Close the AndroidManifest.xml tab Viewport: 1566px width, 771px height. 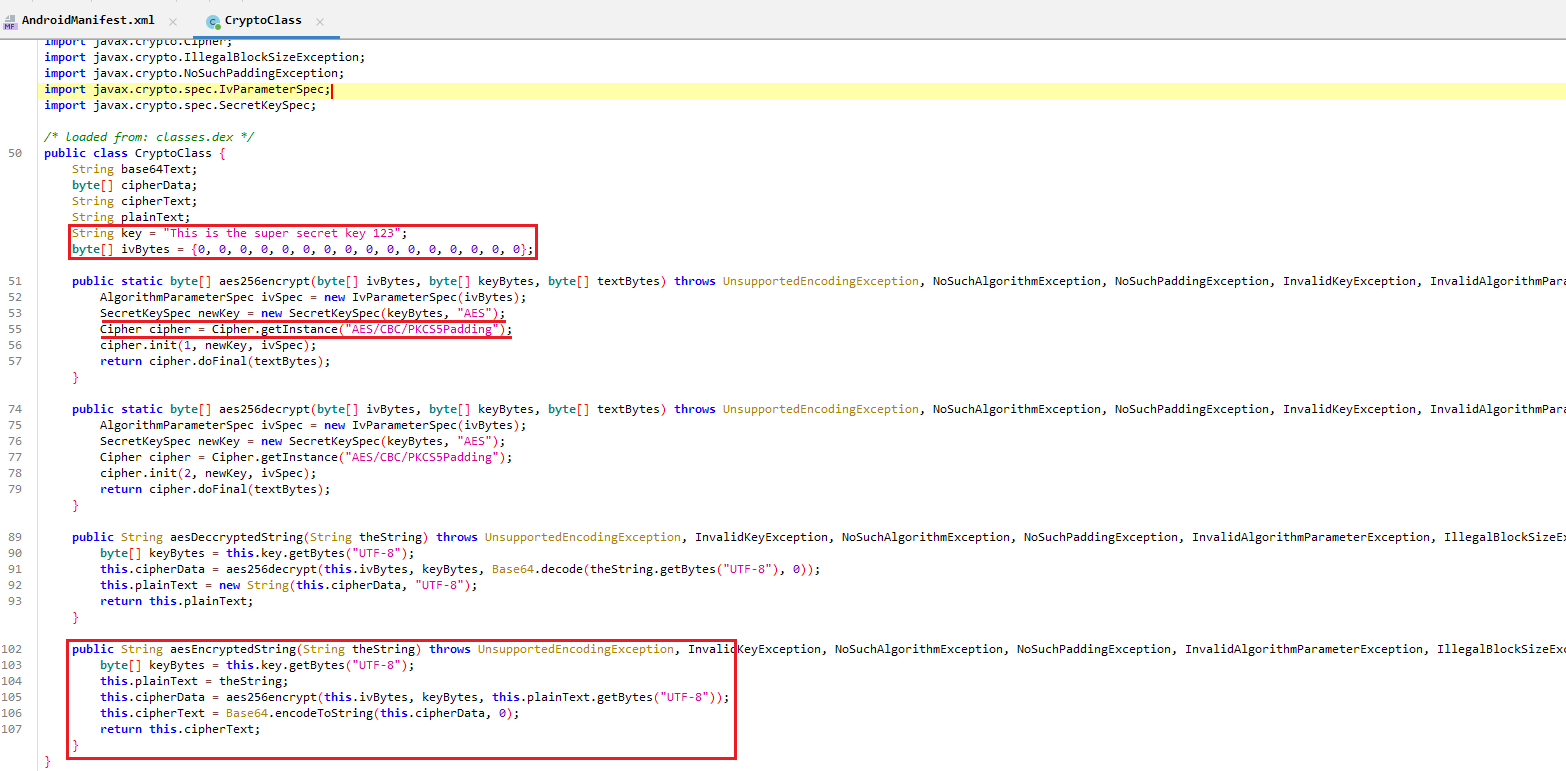click(x=173, y=21)
